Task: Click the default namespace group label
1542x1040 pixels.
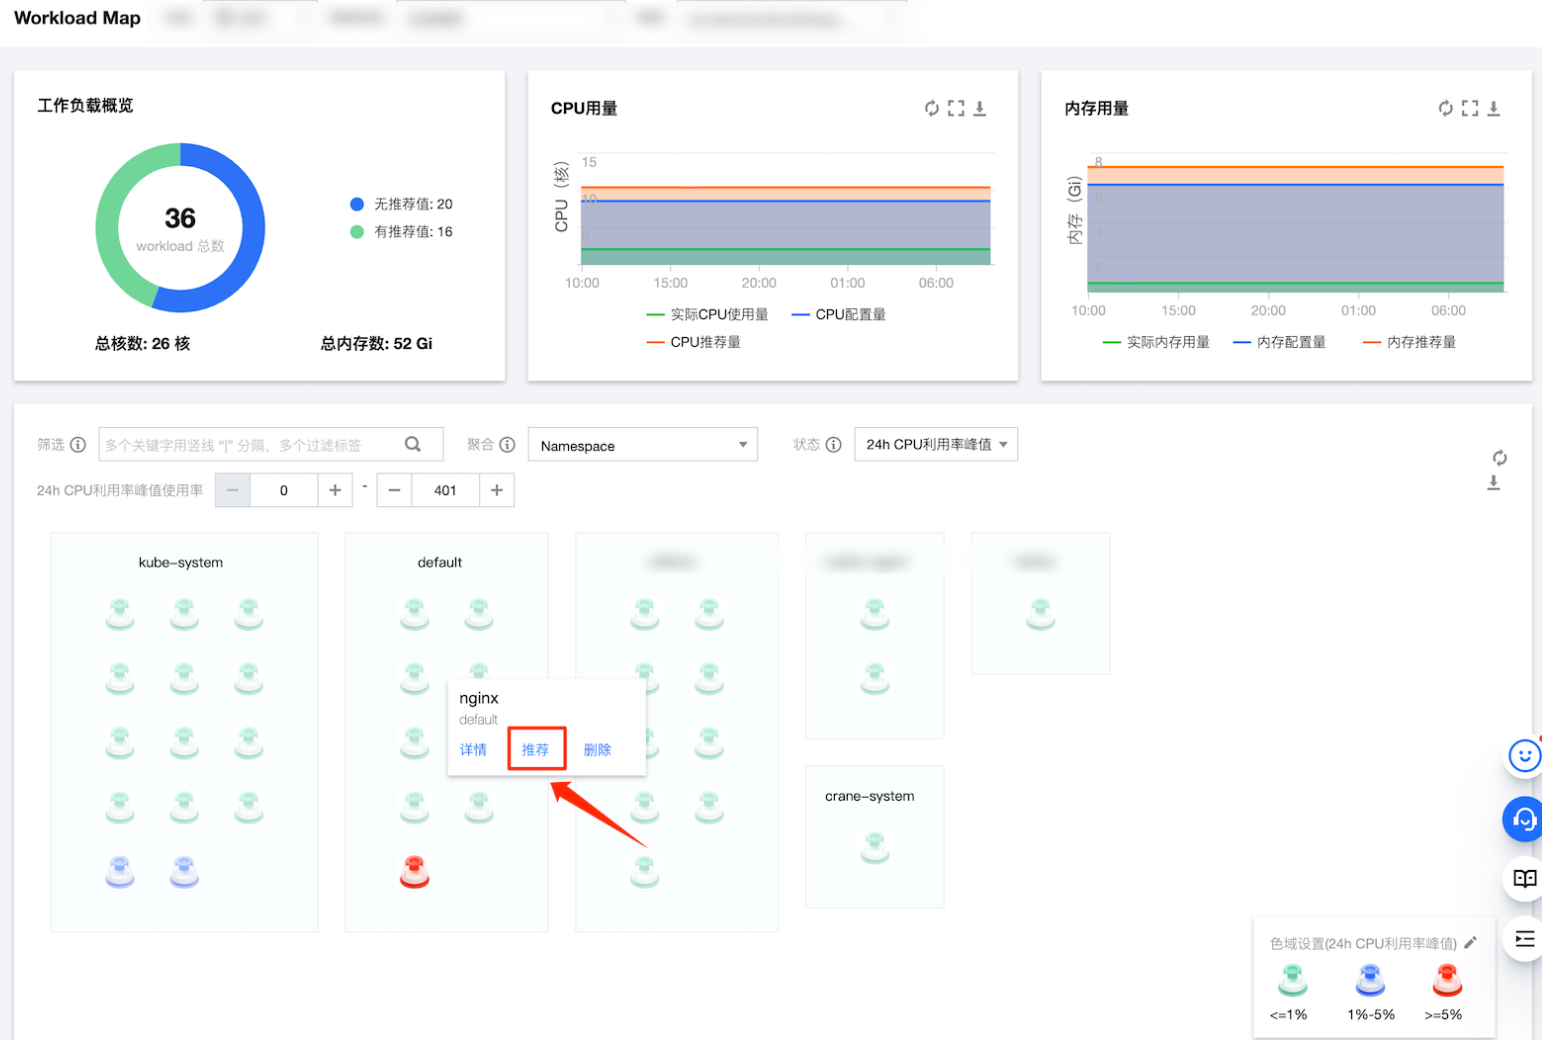Action: click(440, 562)
